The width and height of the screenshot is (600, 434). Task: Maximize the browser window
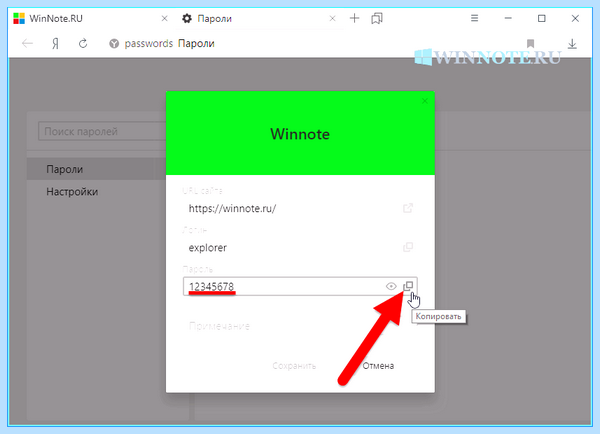pos(541,18)
